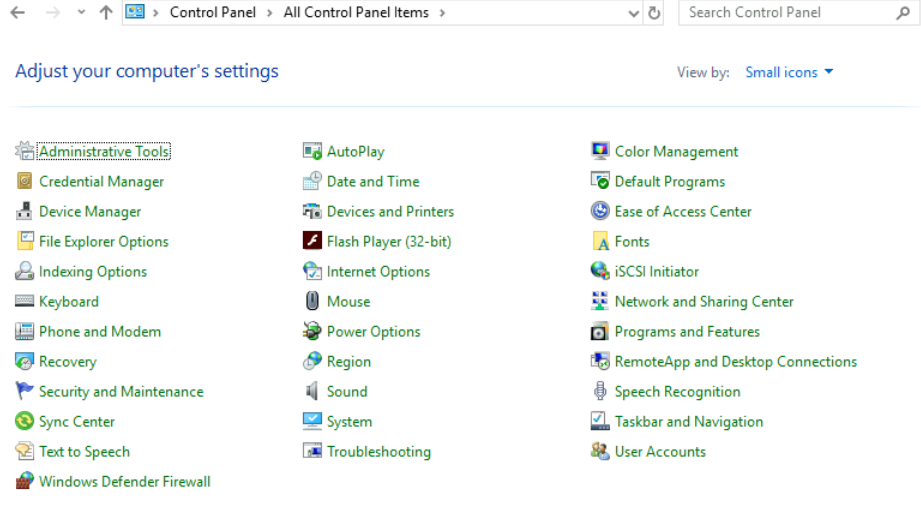Open the Network and Sharing Center link

coord(704,302)
